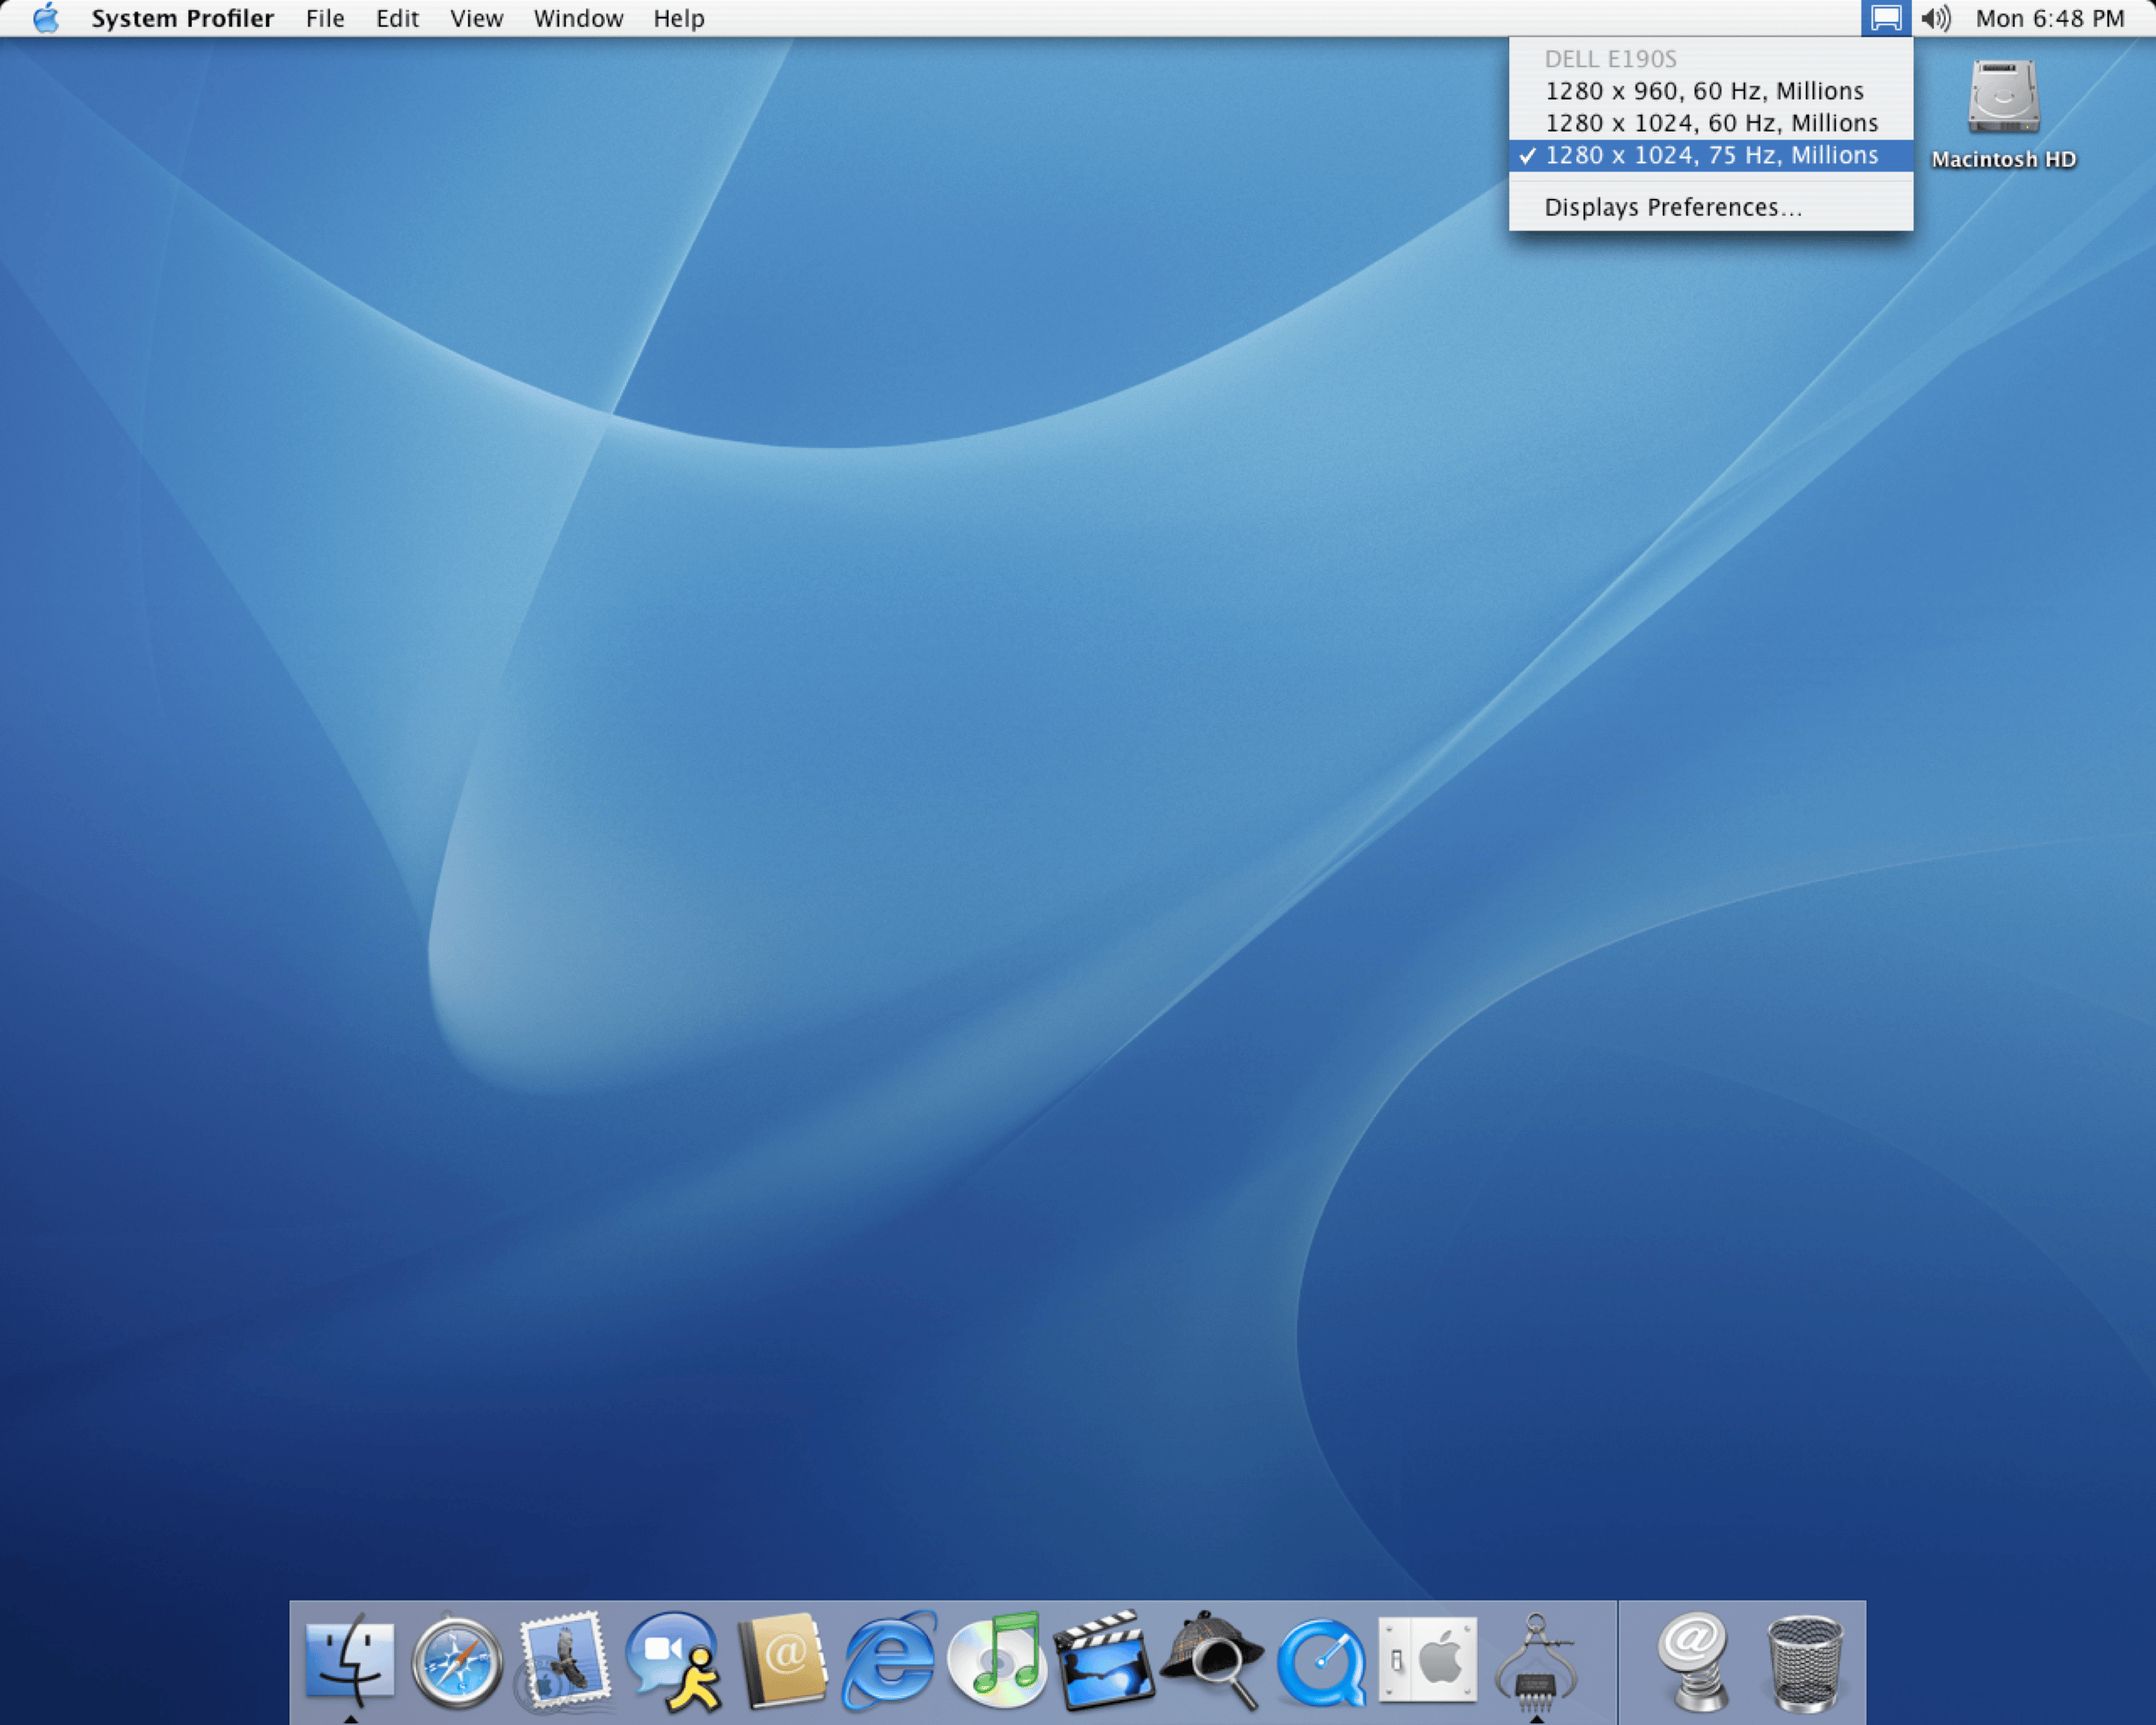Open the Window menu
2156x1725 pixels.
(578, 18)
